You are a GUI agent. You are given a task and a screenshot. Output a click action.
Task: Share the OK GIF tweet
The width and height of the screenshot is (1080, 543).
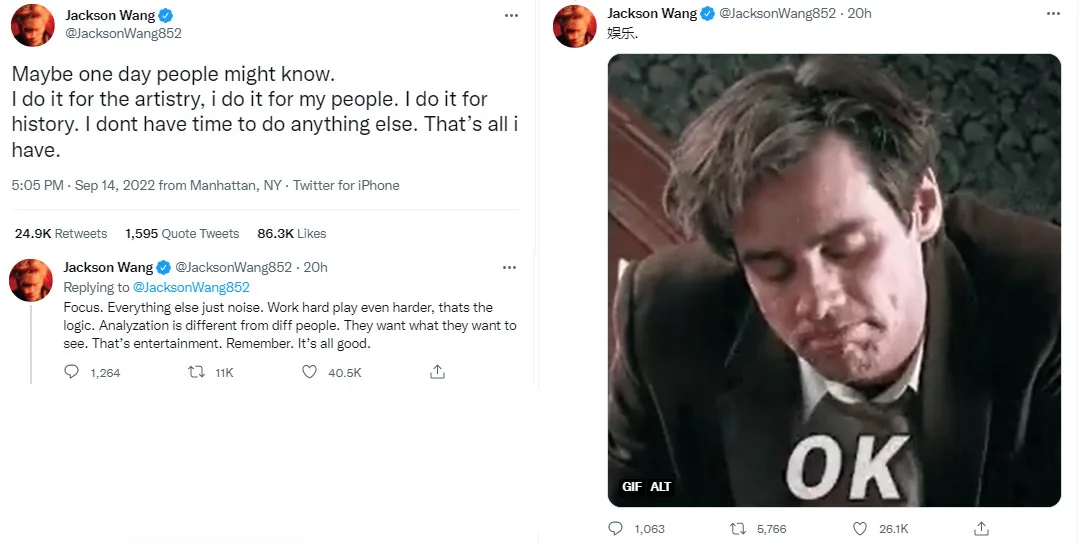tap(982, 528)
